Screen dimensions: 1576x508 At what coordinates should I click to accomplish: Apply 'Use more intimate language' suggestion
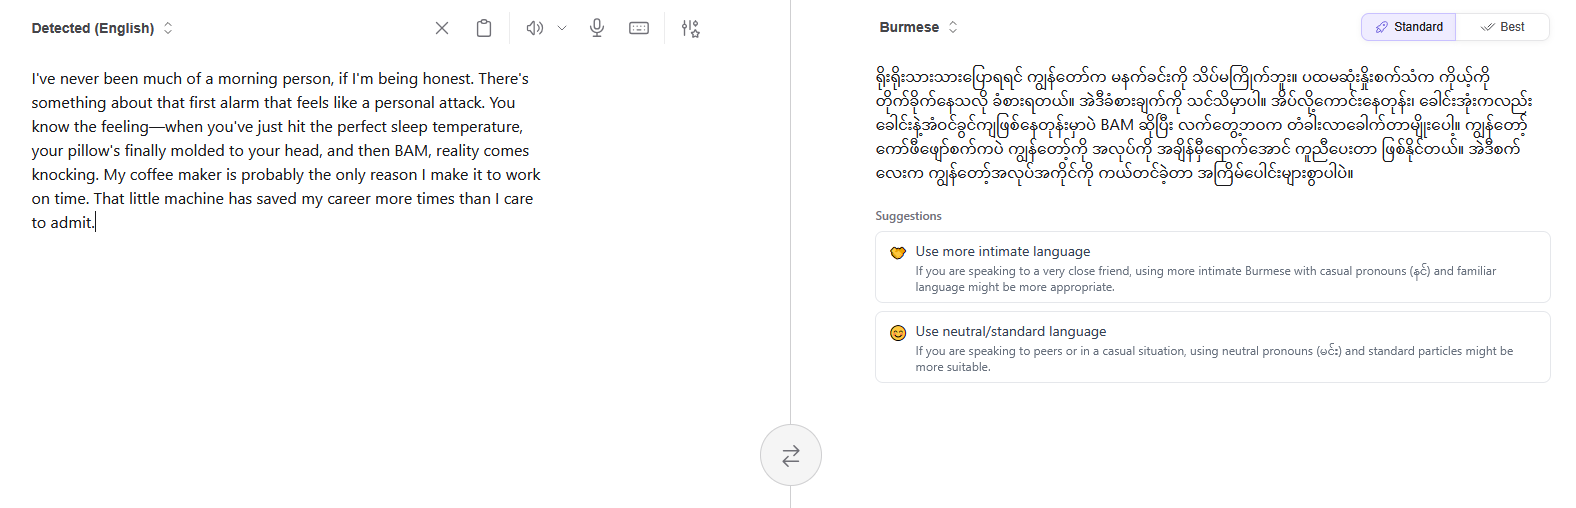point(1002,252)
